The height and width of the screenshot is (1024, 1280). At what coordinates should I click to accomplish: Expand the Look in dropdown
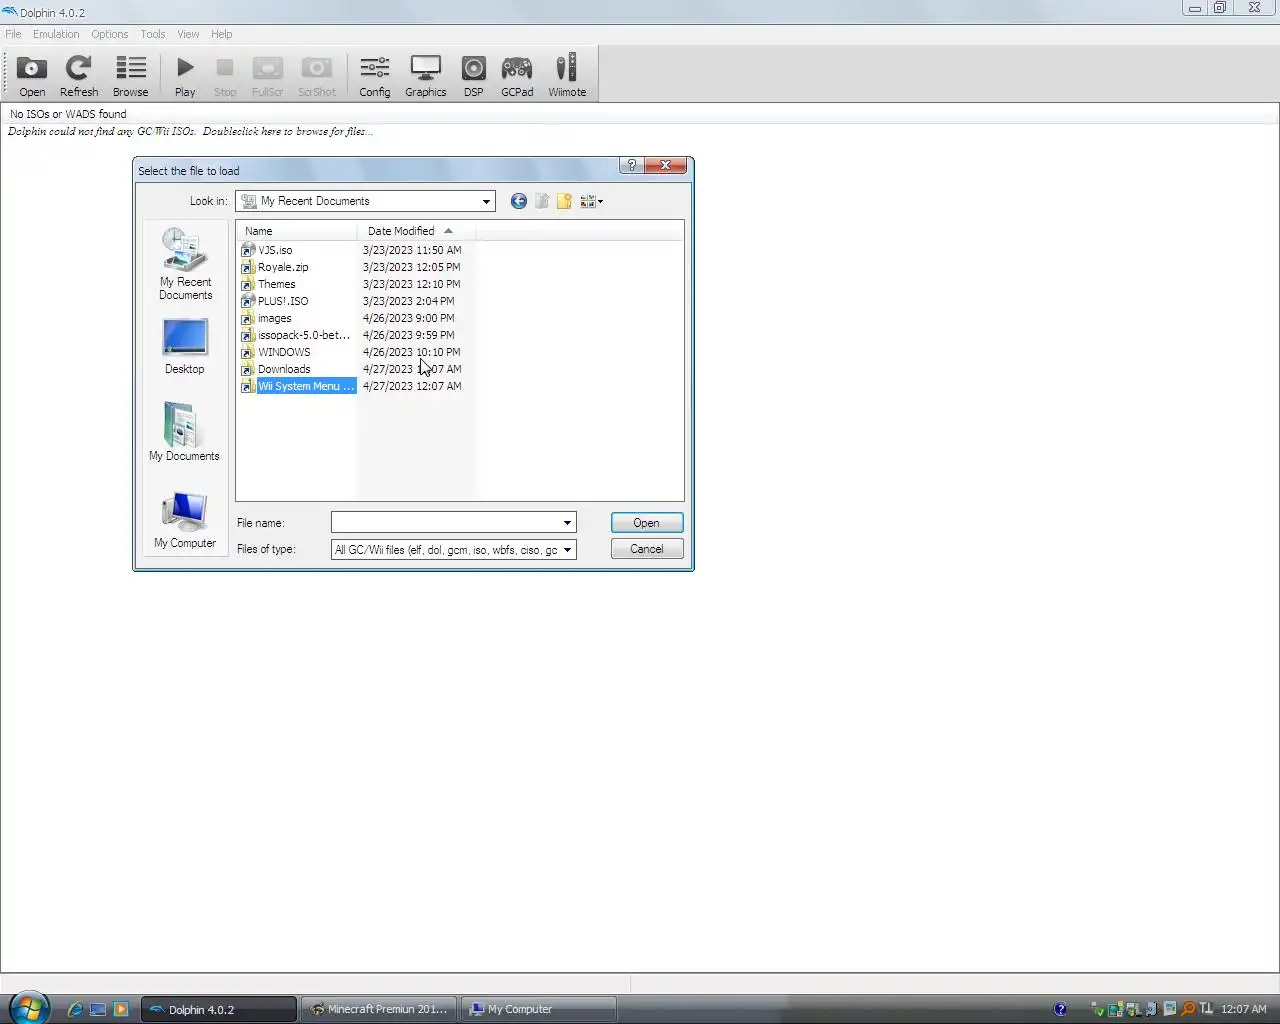486,201
